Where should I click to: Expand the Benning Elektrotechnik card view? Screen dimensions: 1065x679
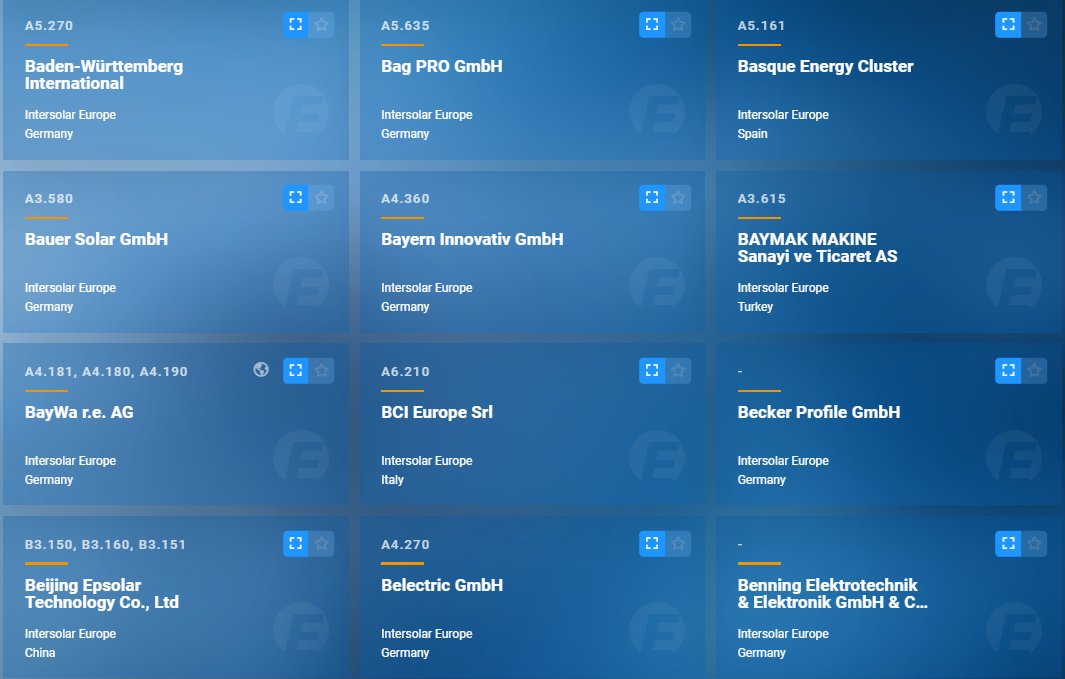[x=1008, y=543]
